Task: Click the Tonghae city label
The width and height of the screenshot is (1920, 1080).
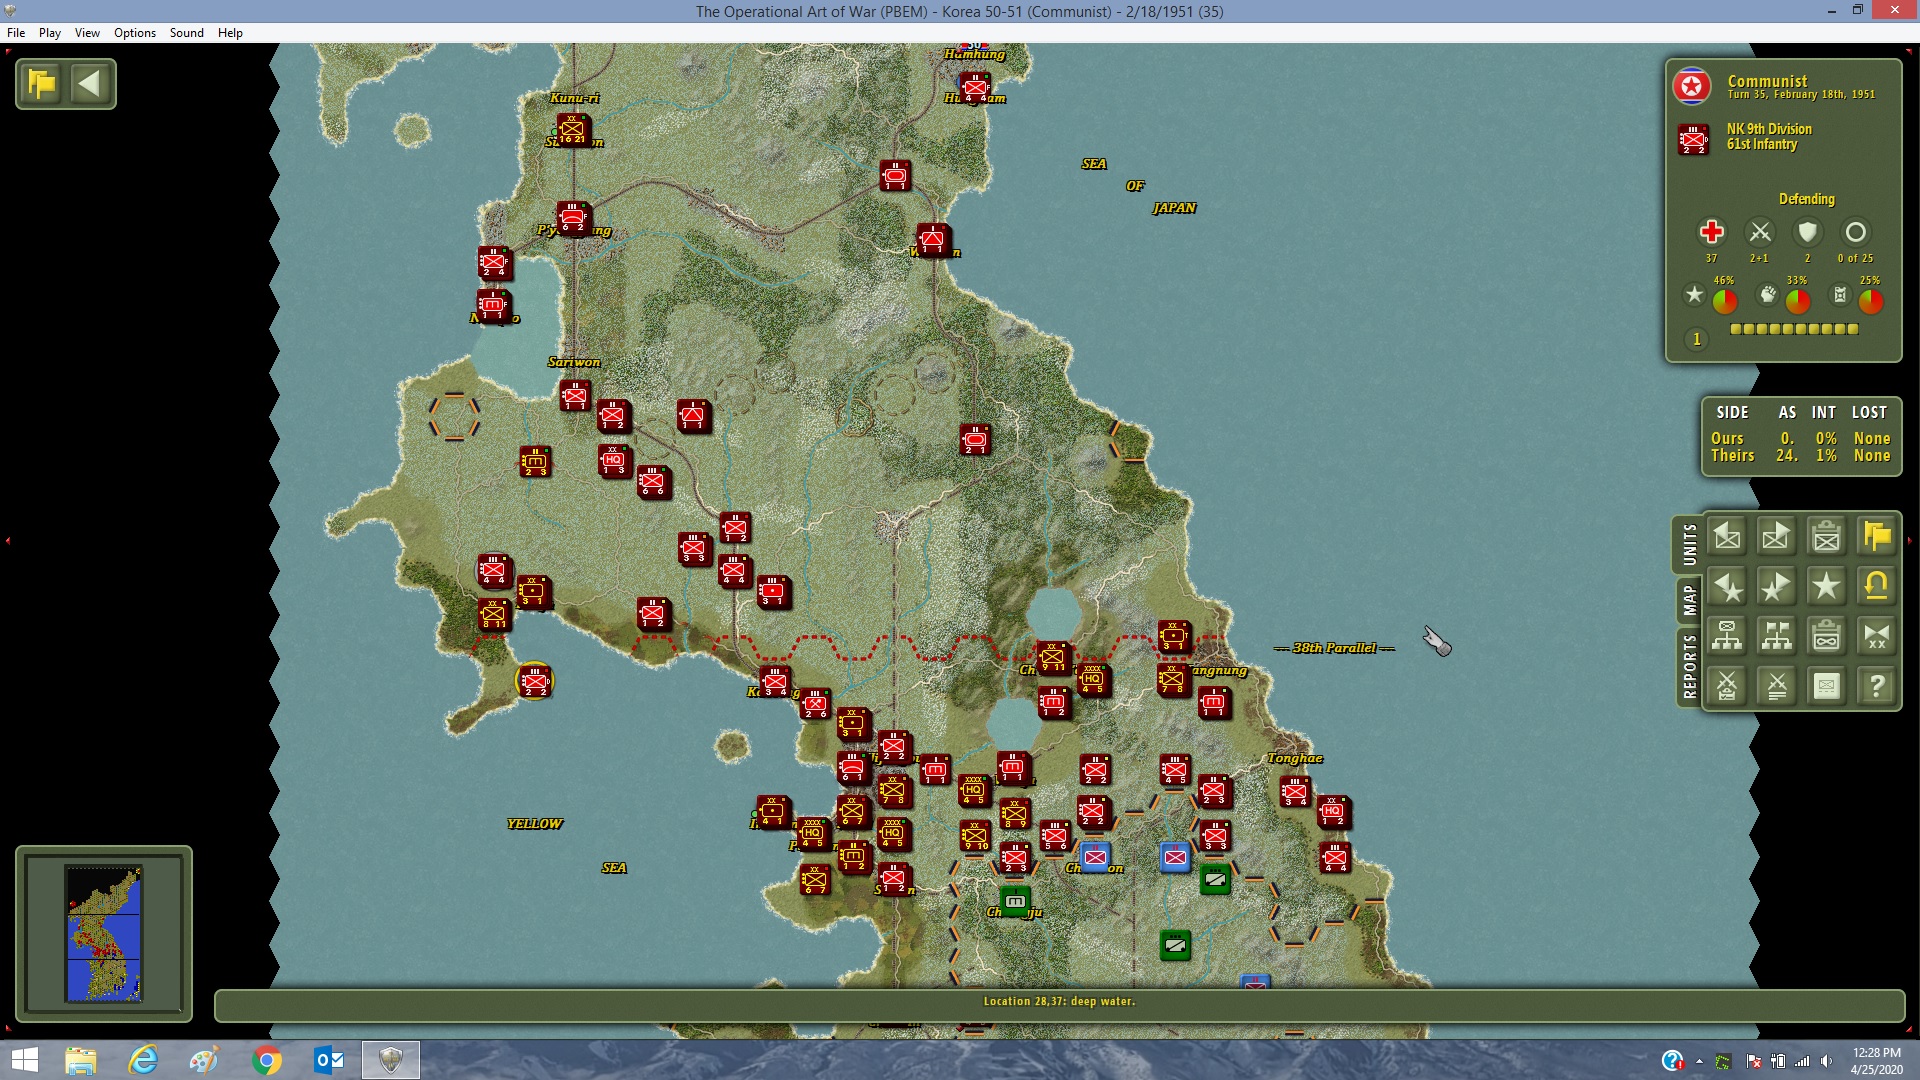Action: 1295,758
